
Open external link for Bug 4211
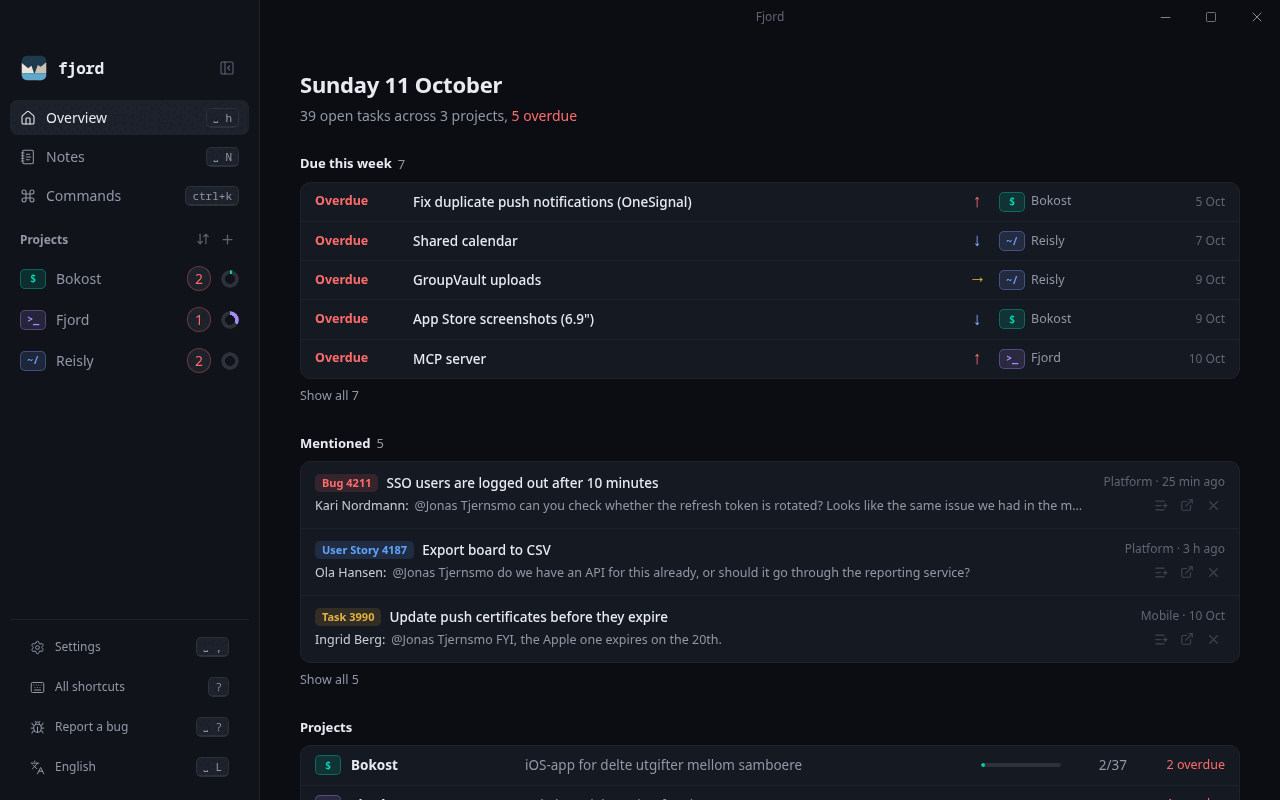coord(1187,506)
